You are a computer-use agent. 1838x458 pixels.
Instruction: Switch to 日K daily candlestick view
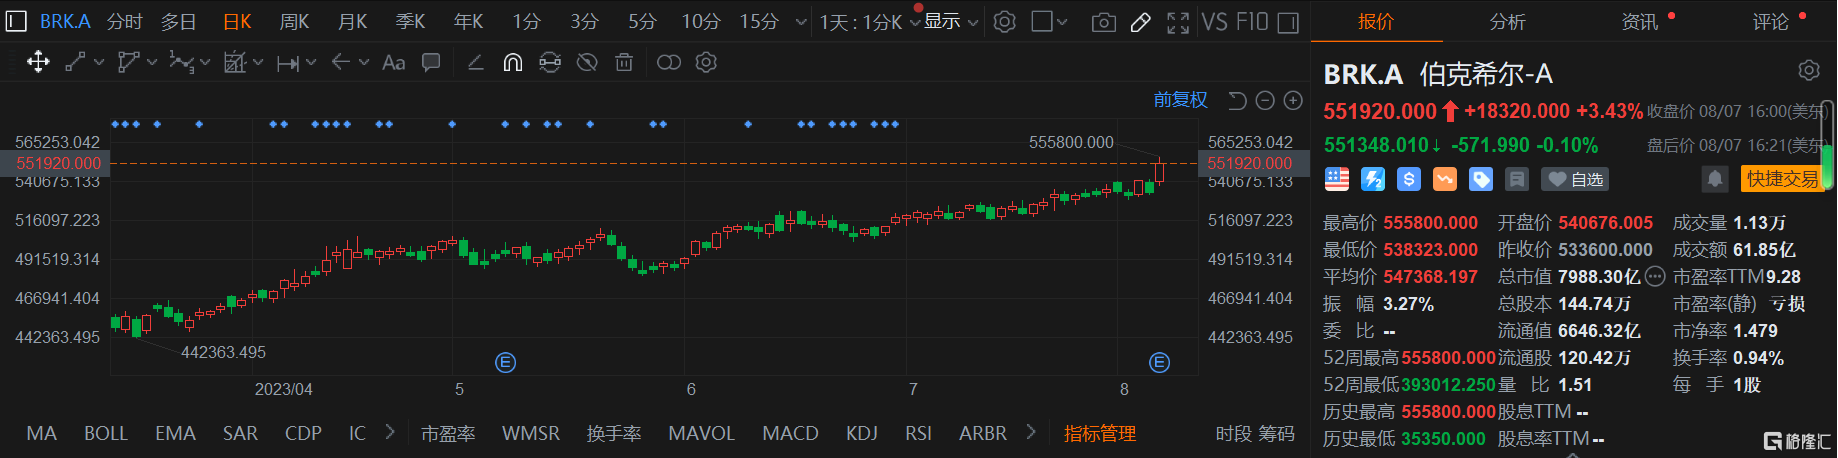click(237, 21)
